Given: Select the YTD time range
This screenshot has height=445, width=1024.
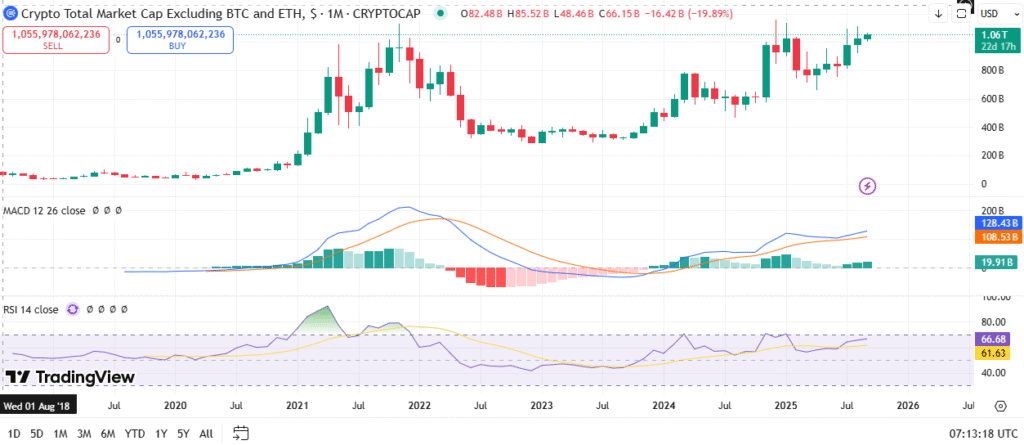Looking at the screenshot, I should 133,433.
